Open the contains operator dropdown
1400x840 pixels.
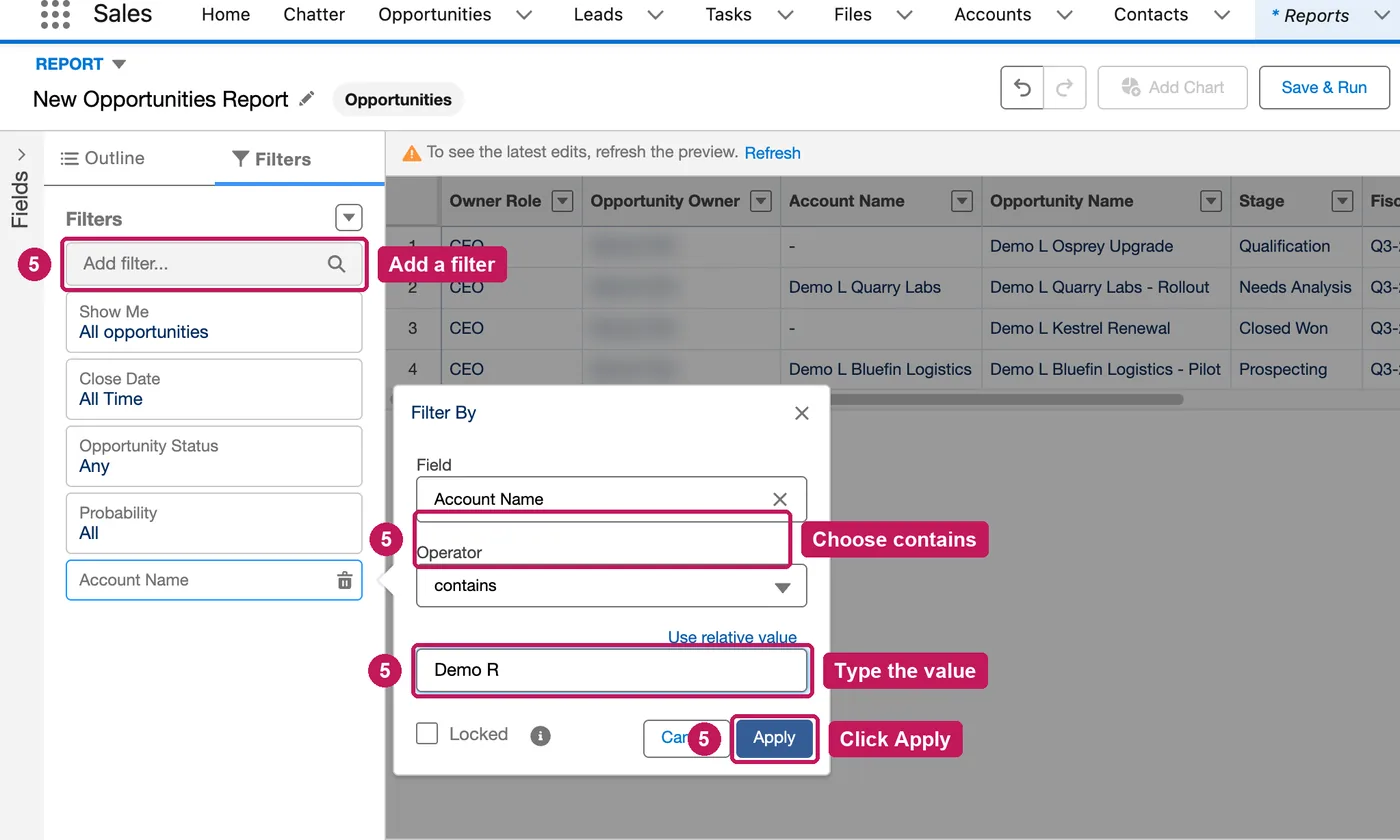coord(611,586)
